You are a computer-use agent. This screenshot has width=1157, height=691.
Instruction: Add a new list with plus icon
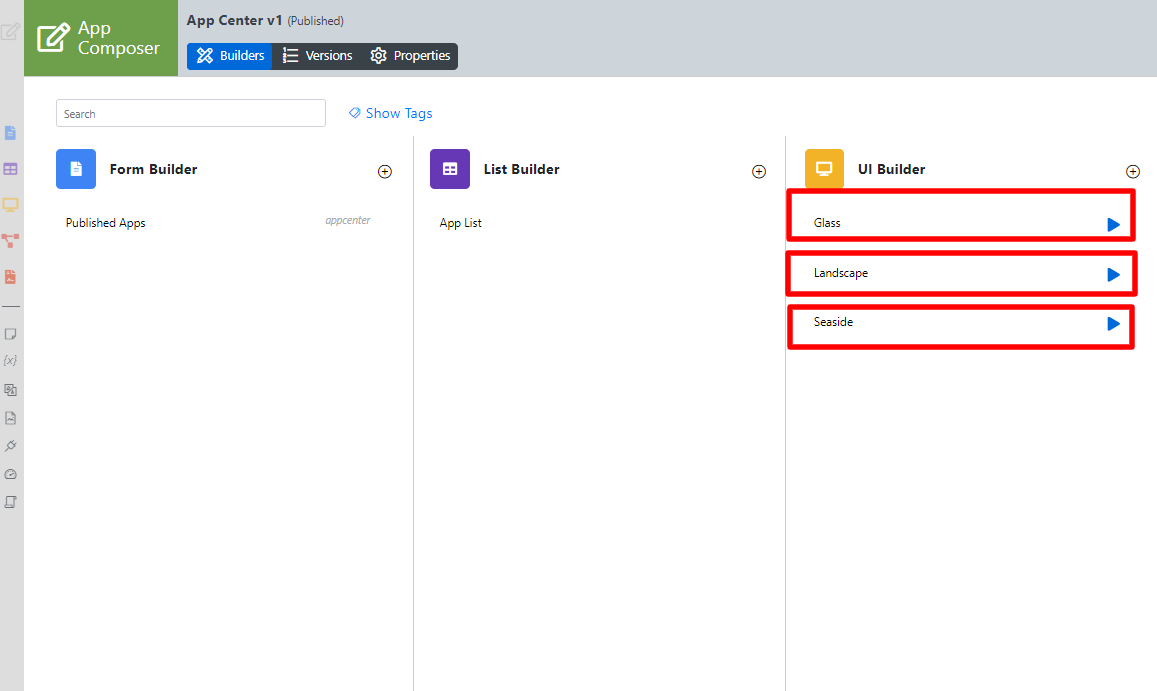coord(759,172)
